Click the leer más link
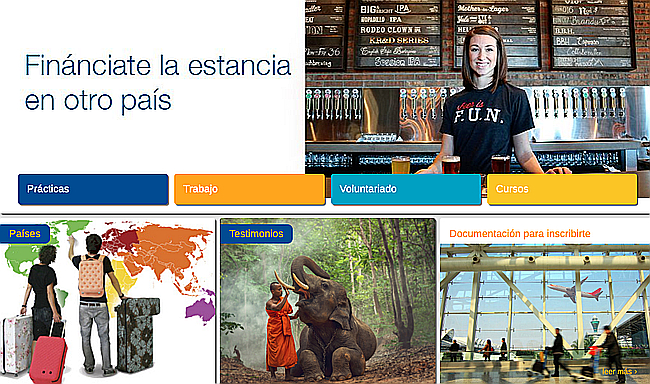The width and height of the screenshot is (650, 384). tap(617, 372)
